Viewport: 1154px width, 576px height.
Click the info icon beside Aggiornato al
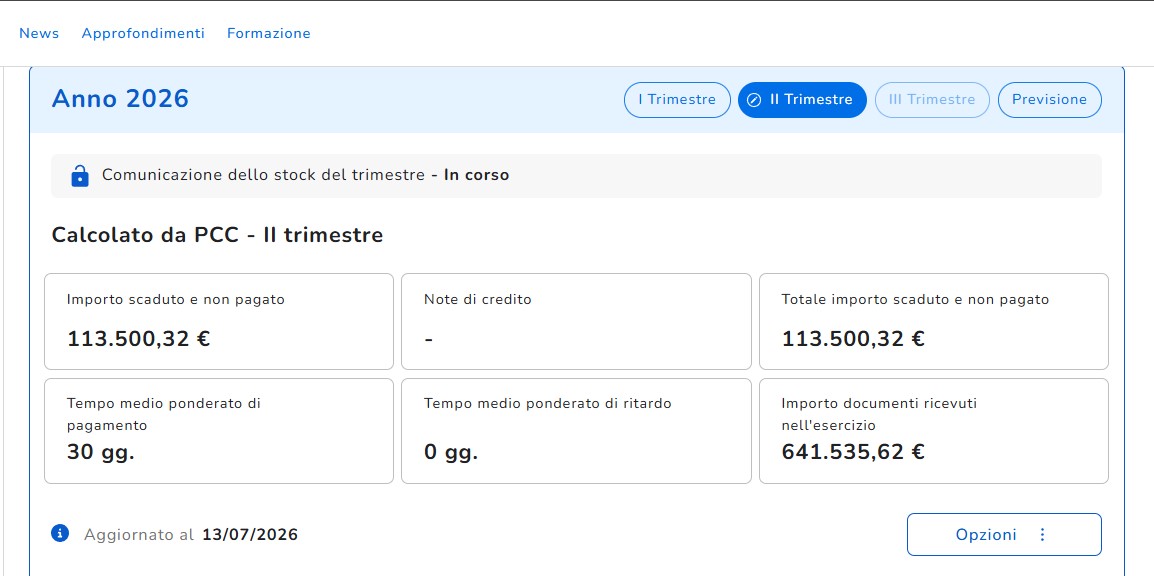(60, 533)
